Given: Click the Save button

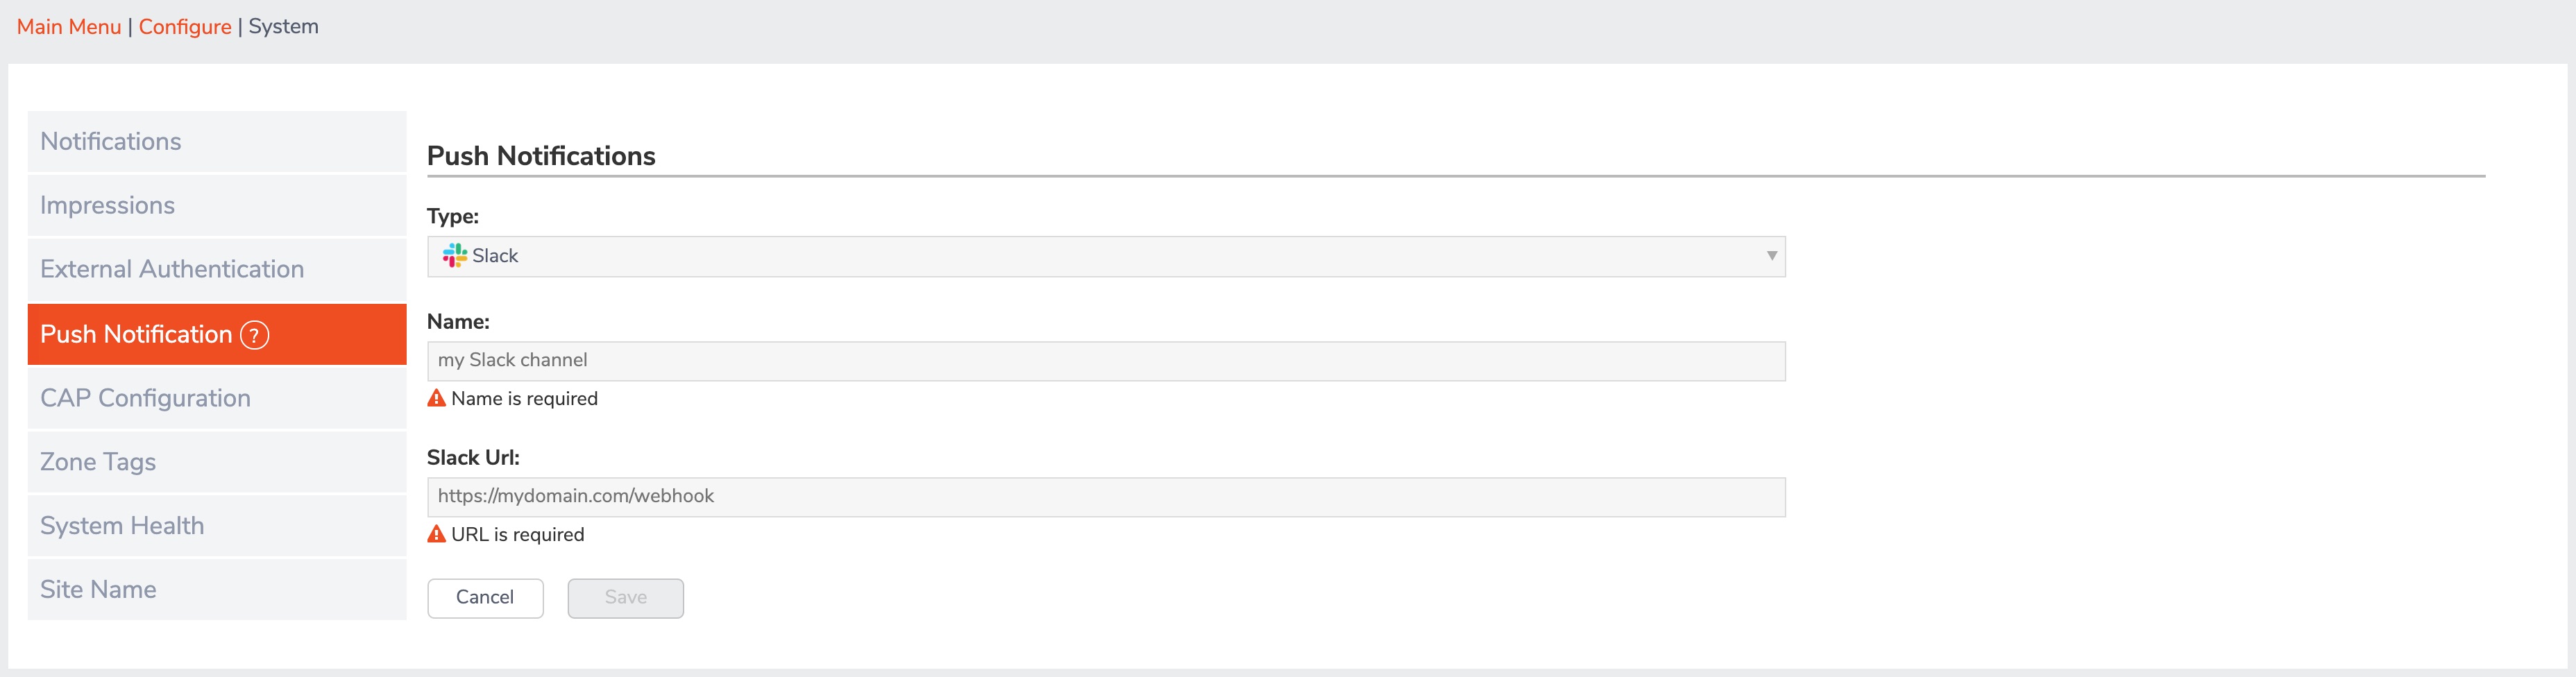Looking at the screenshot, I should [625, 598].
